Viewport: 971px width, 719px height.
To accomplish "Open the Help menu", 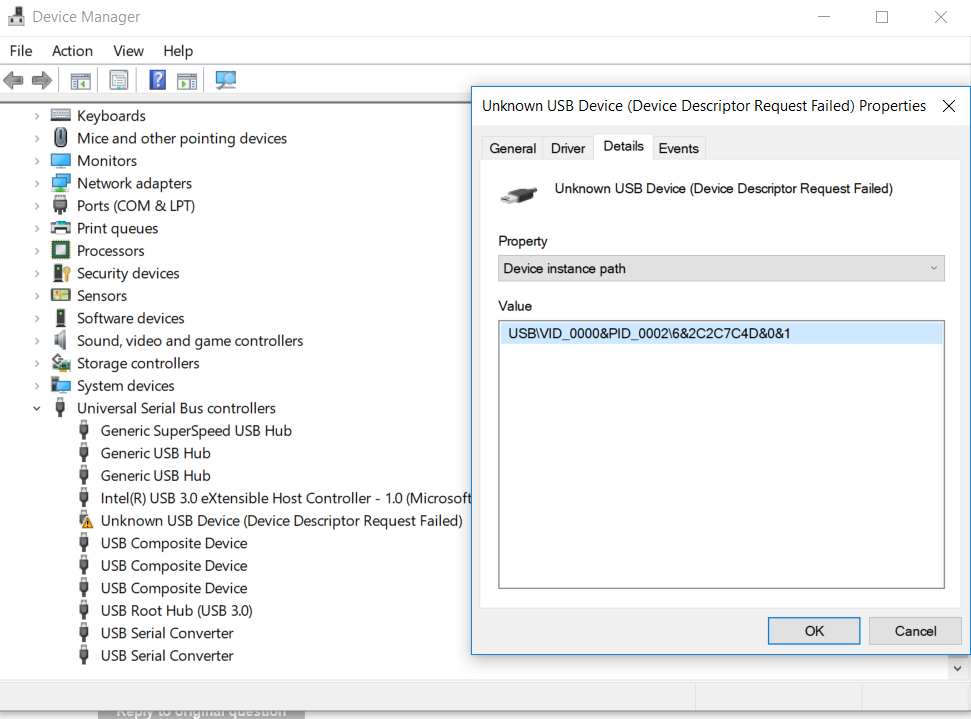I will tap(178, 51).
